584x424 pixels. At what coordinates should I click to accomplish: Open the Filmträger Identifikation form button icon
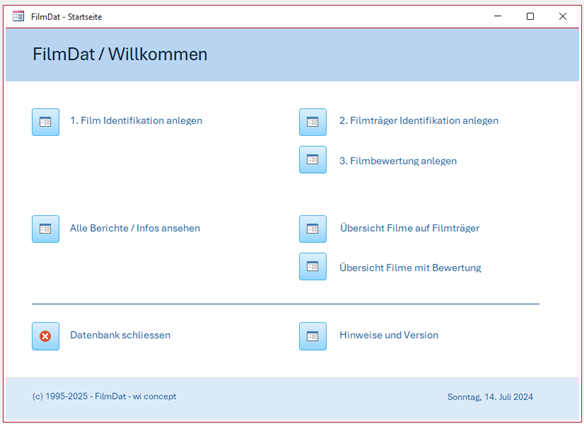(x=313, y=122)
